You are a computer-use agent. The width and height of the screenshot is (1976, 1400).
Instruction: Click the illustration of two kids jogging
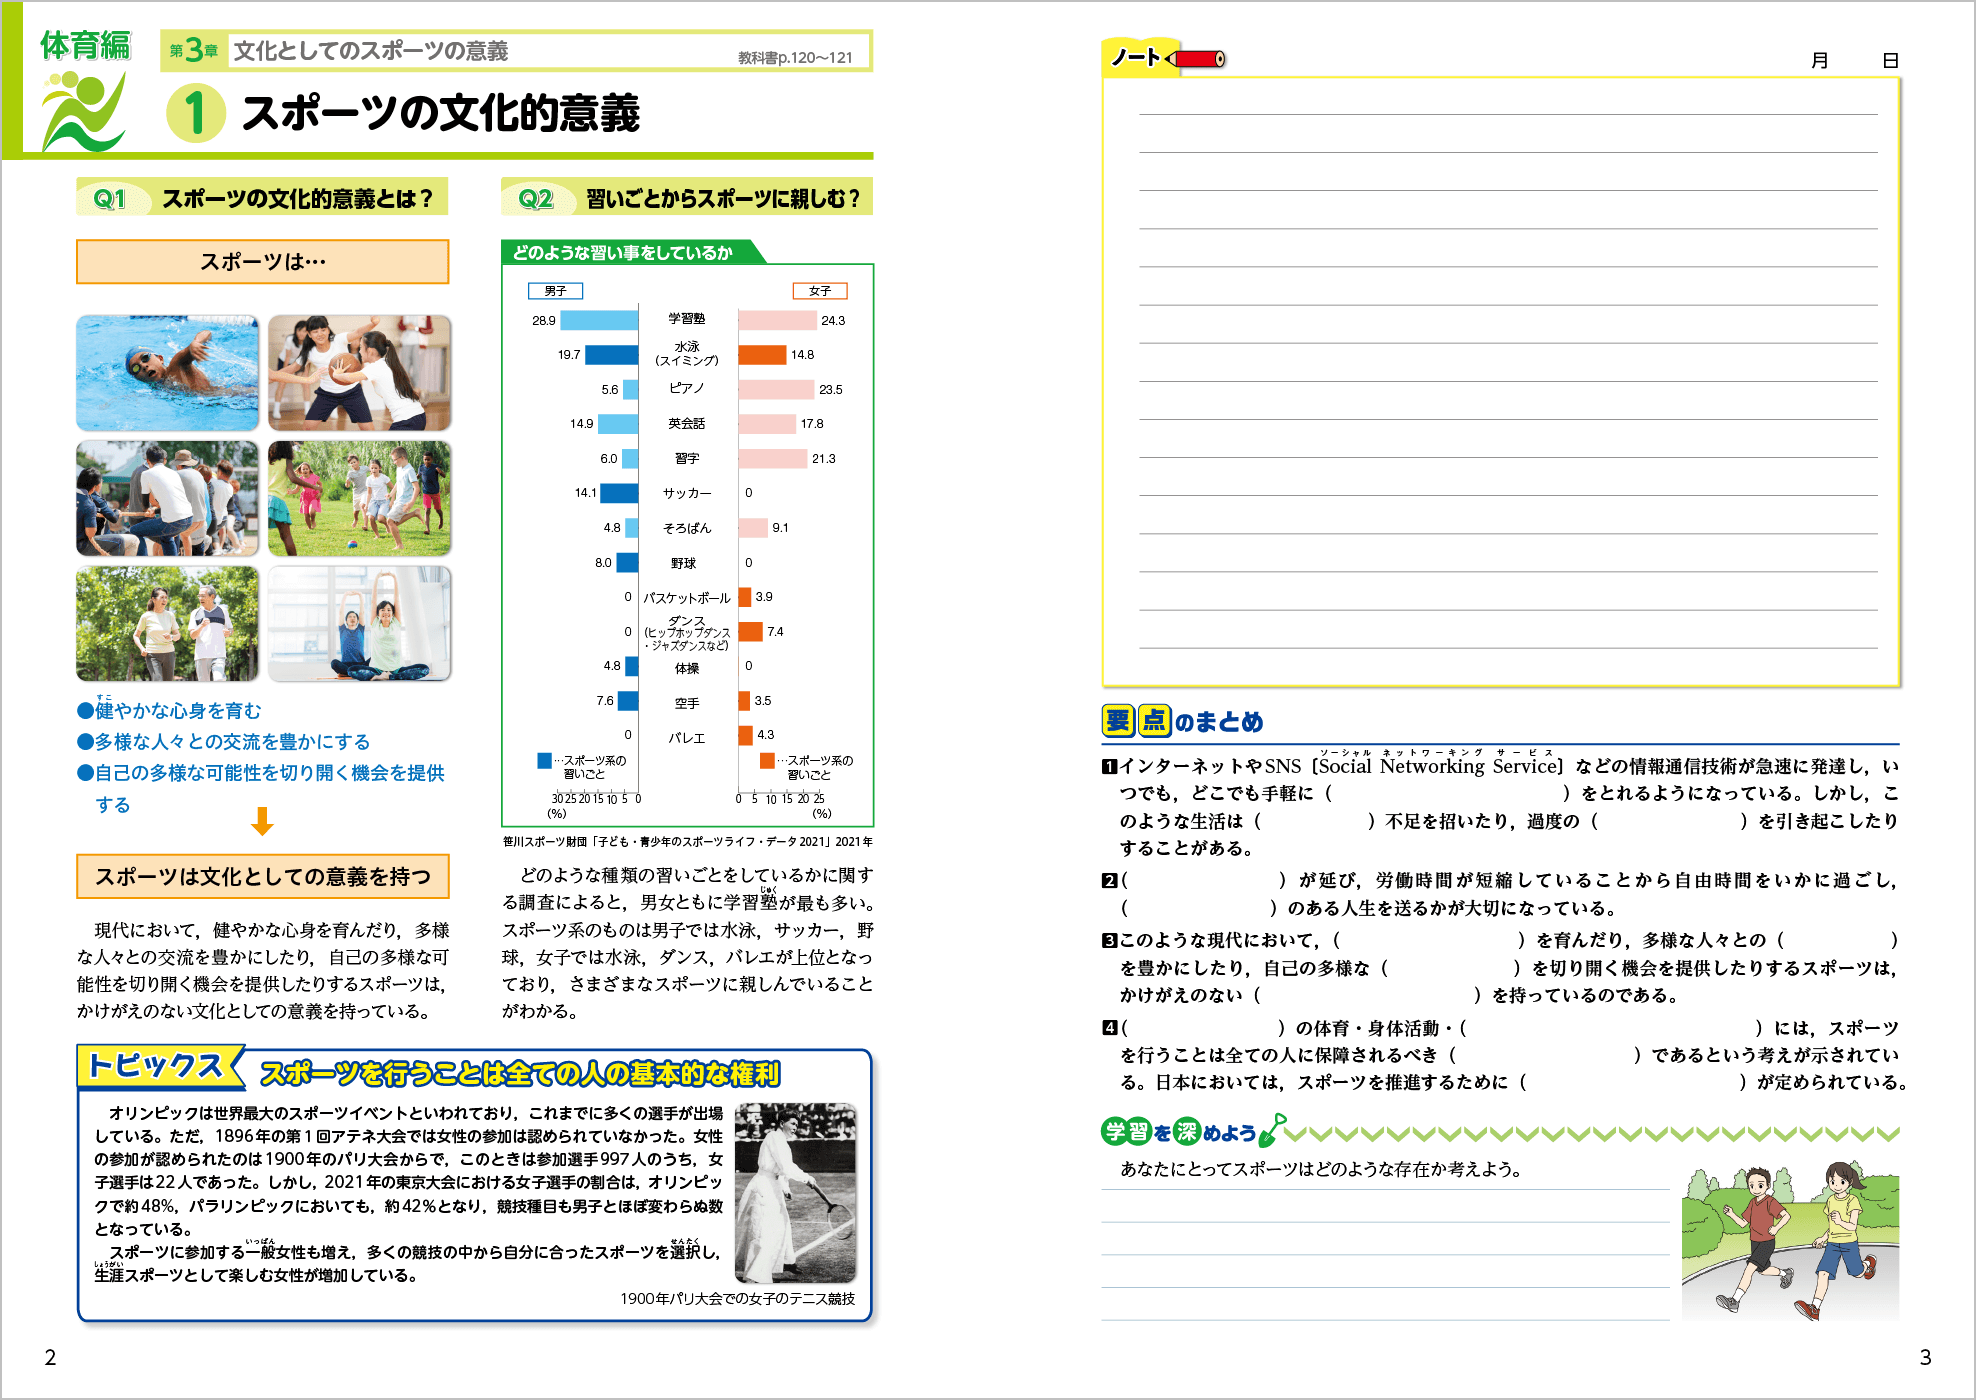coord(1790,1240)
